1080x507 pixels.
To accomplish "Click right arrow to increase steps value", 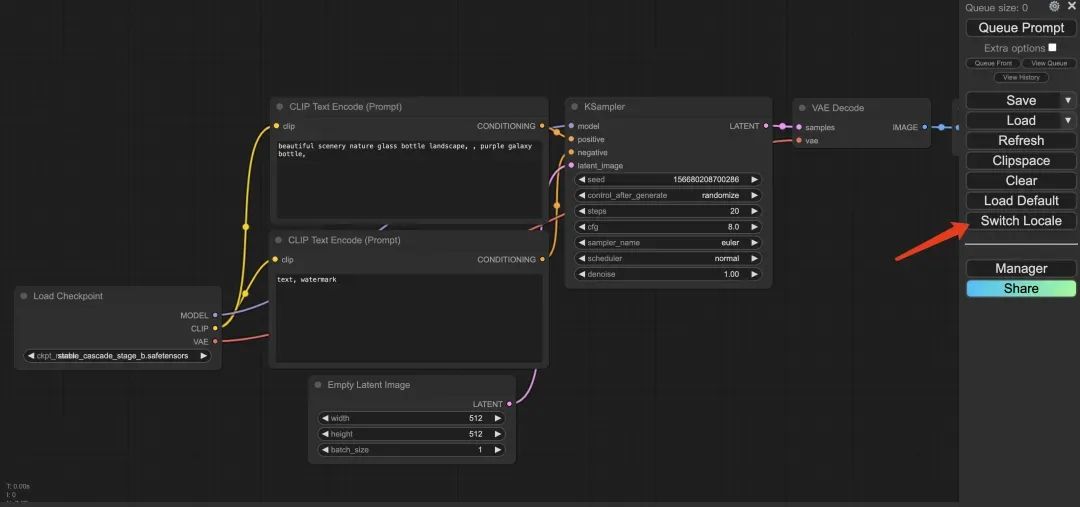I will coord(754,211).
